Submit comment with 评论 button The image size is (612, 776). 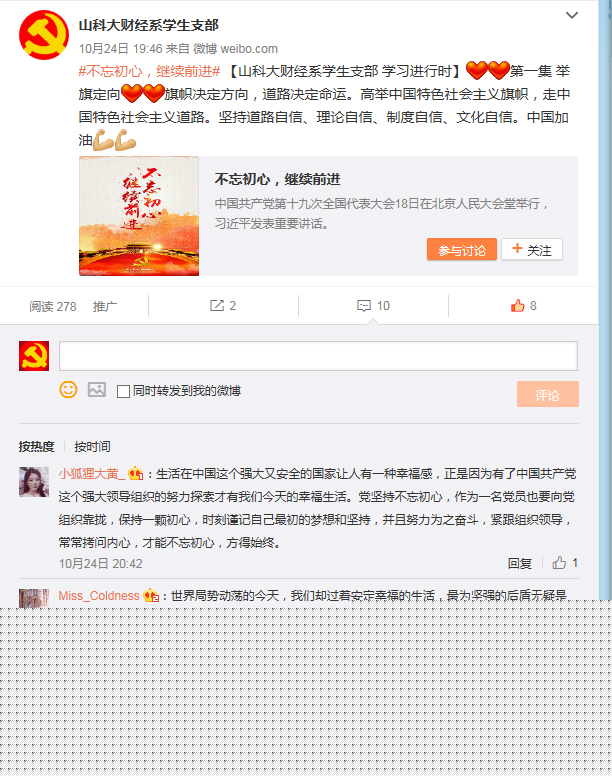click(548, 394)
